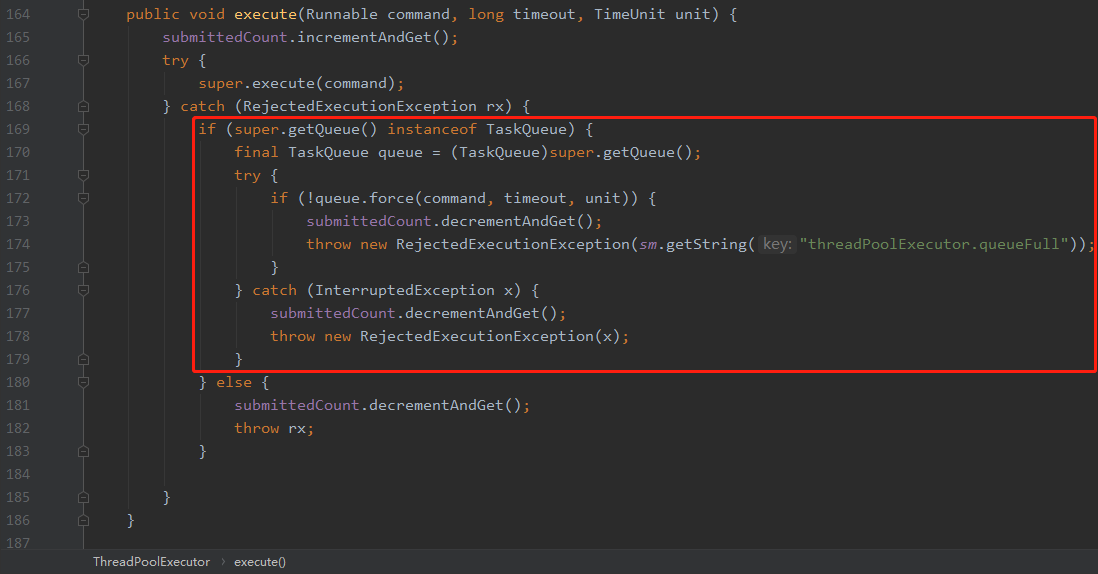This screenshot has height=574, width=1098.
Task: Click "threadPoolExecutor.queueFull" string literal
Action: pos(934,244)
